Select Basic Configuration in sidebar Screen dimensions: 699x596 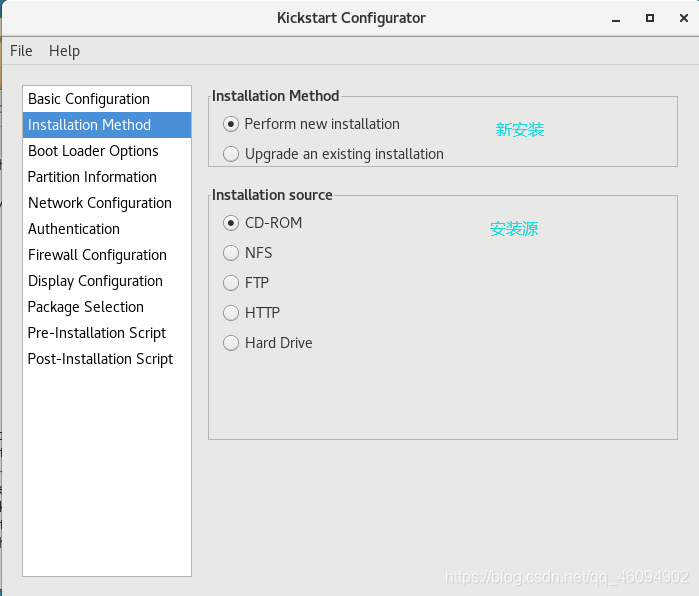pyautogui.click(x=107, y=99)
